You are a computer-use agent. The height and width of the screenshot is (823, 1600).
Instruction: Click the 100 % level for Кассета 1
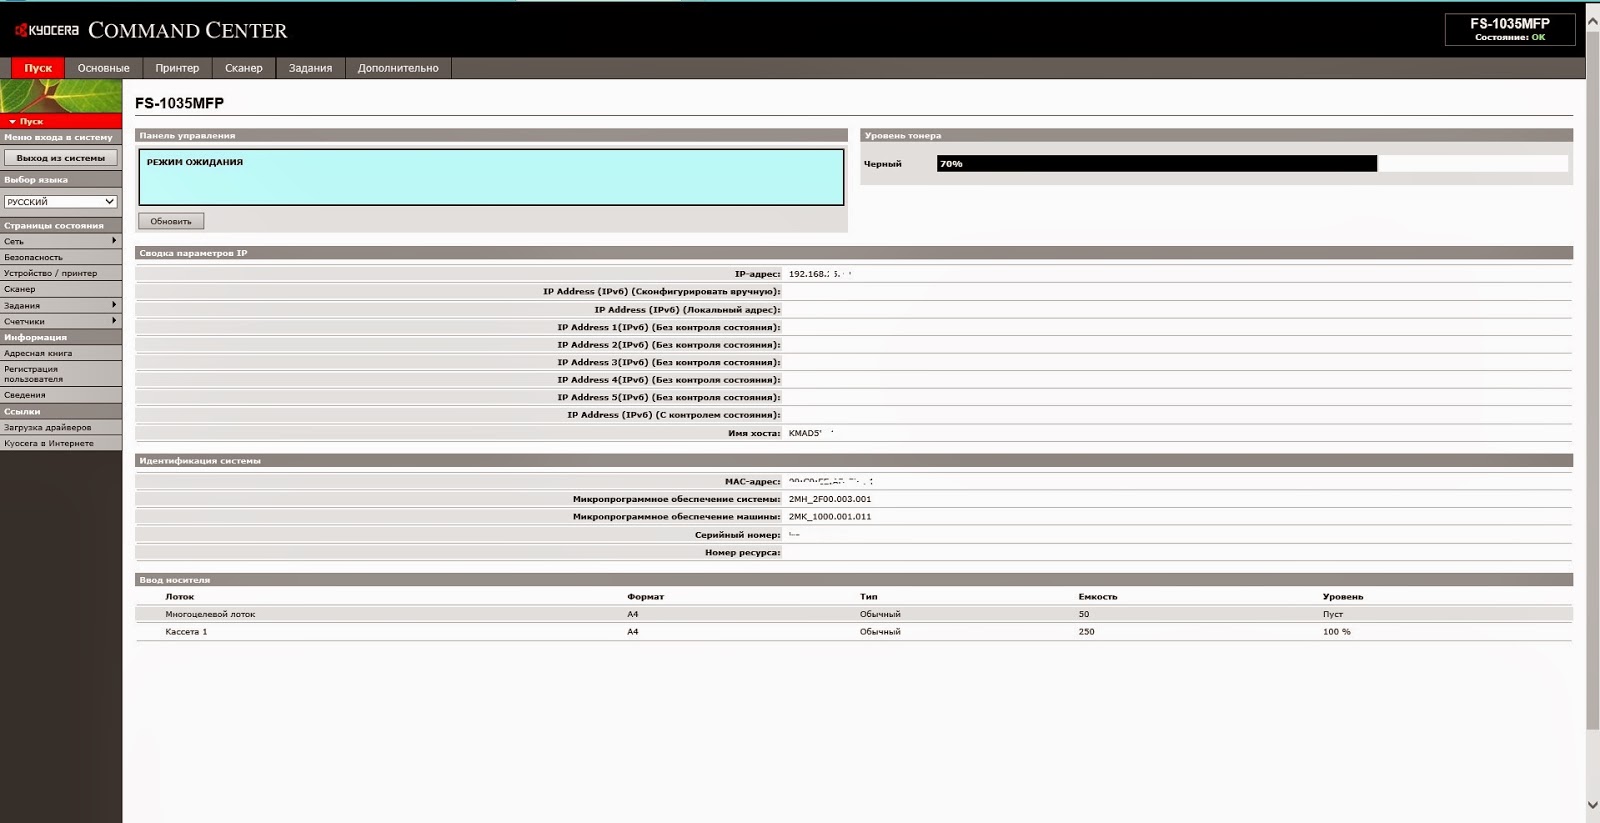pos(1336,632)
